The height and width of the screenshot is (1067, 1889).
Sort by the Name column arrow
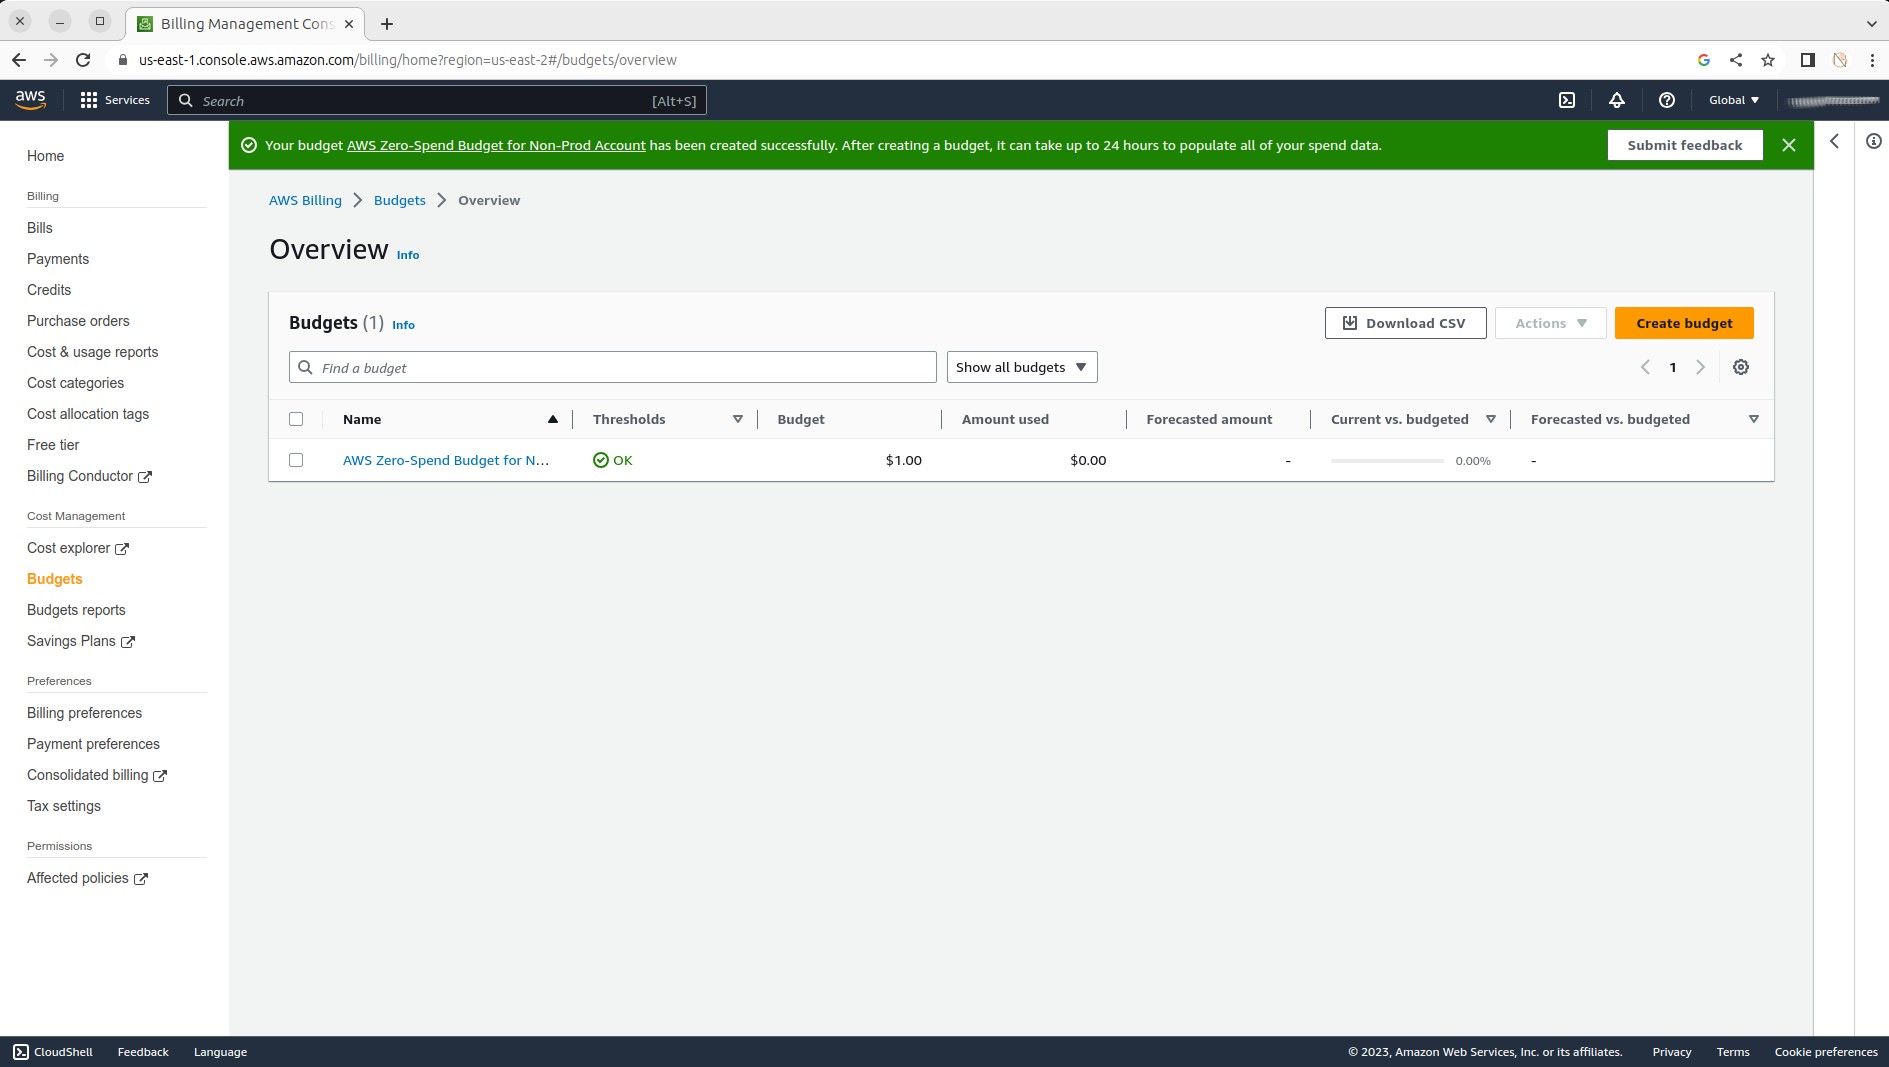552,419
